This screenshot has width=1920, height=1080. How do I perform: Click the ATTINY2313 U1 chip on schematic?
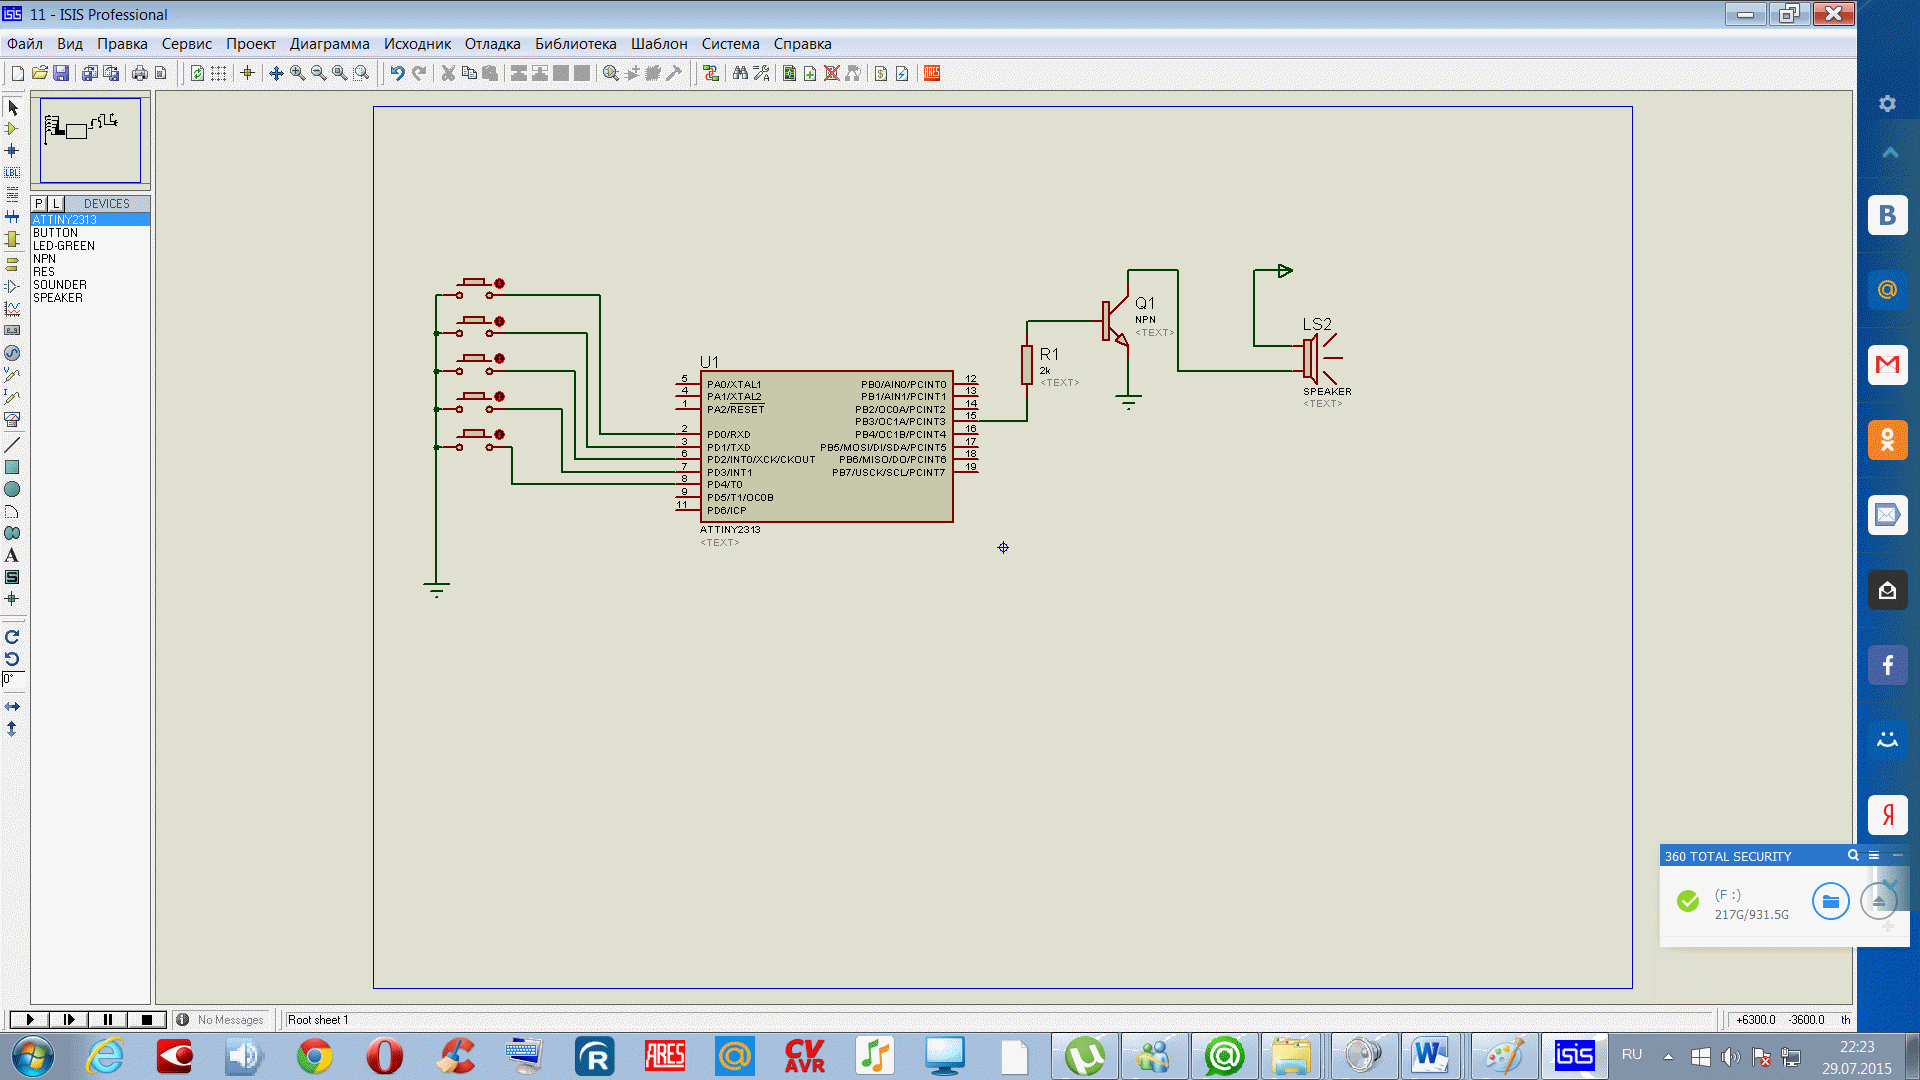point(826,446)
